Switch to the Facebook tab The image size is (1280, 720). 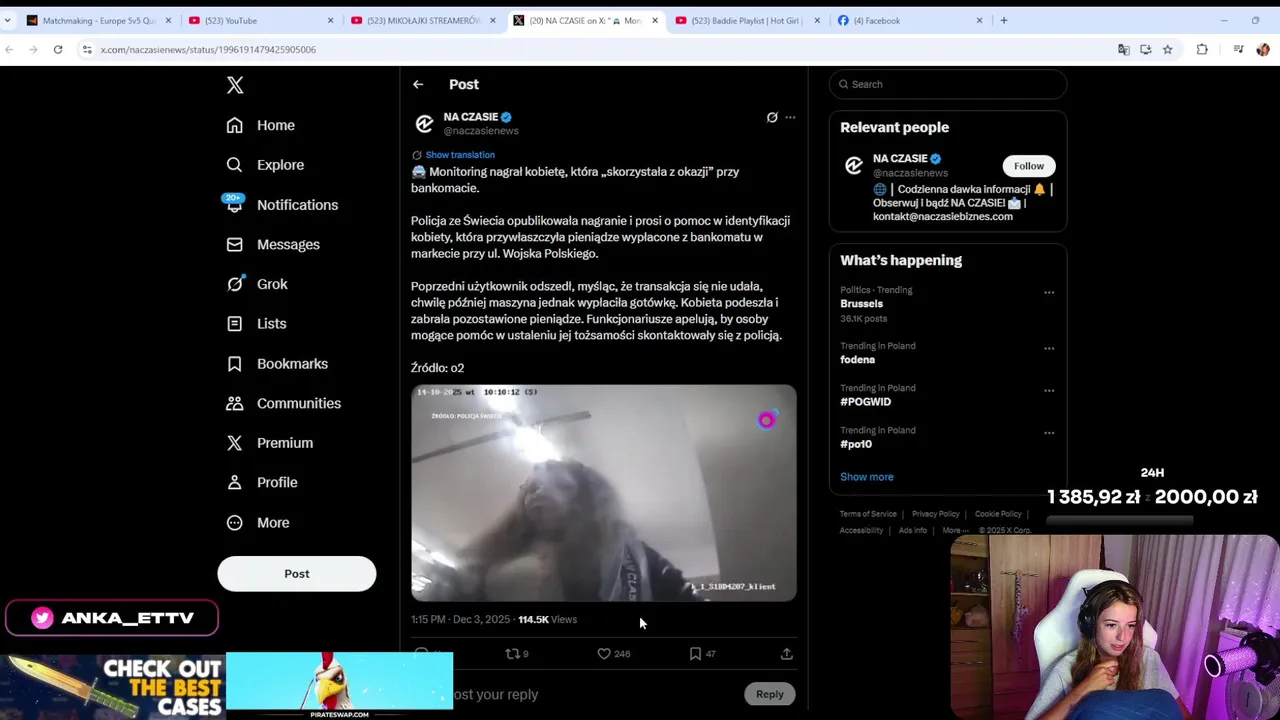point(909,20)
